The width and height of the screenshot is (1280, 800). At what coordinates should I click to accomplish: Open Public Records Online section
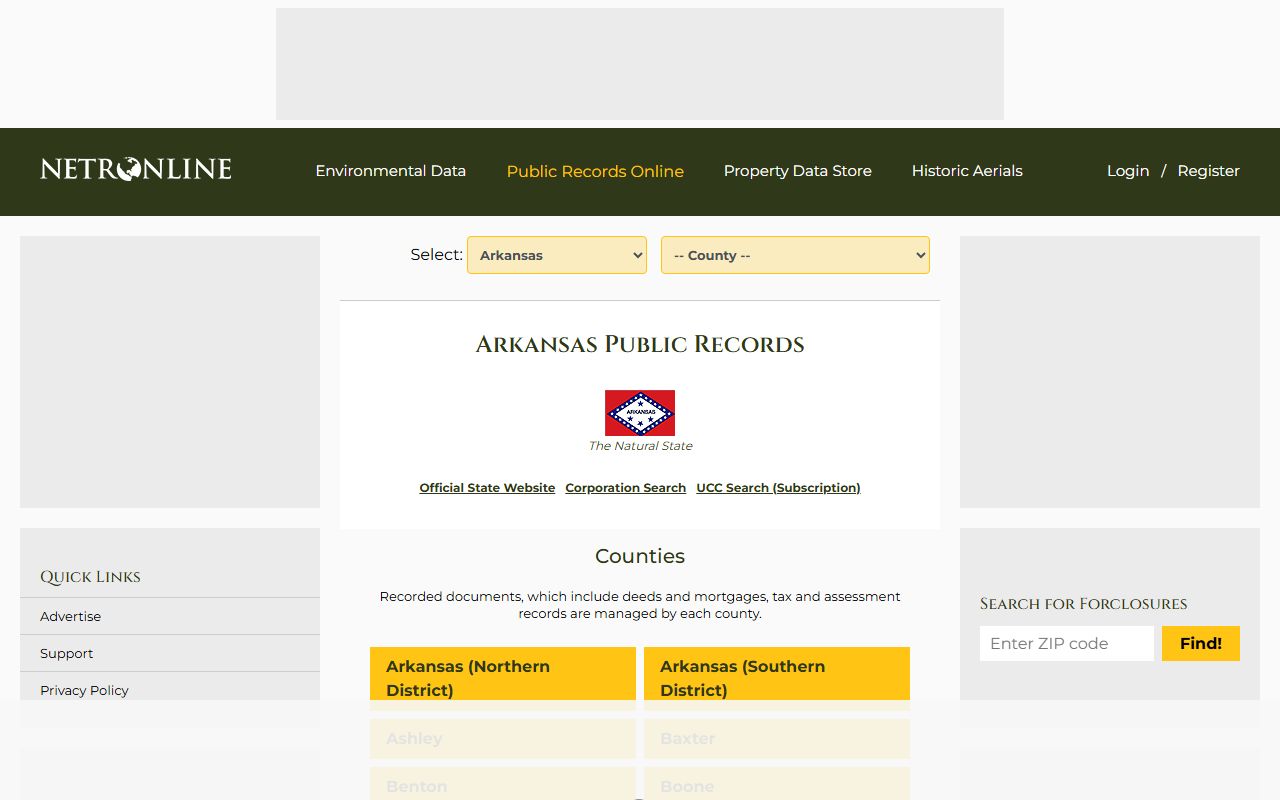tap(595, 171)
